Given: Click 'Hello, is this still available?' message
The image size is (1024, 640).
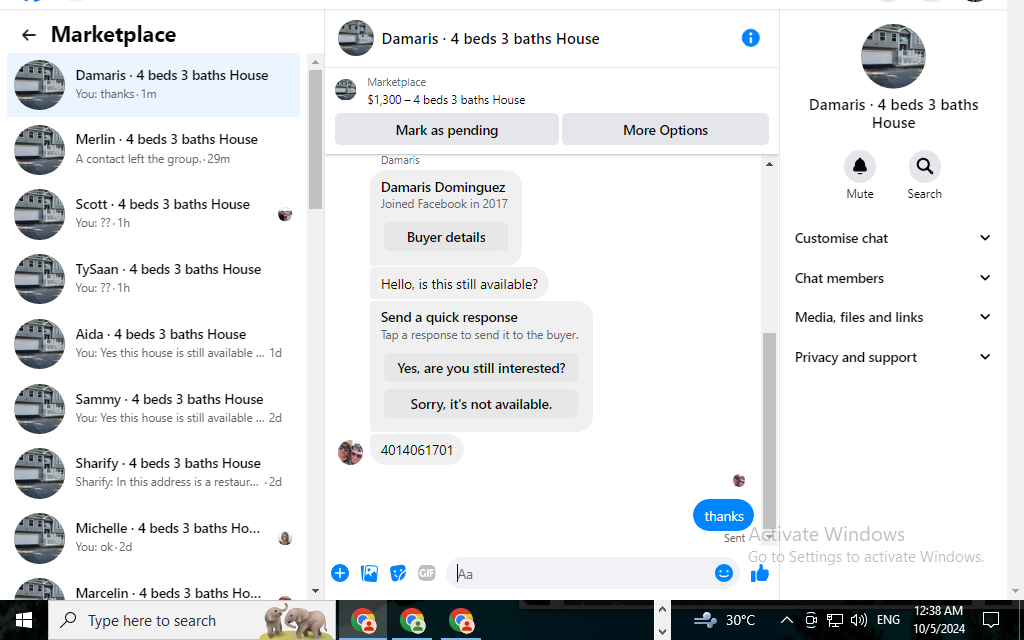Looking at the screenshot, I should pyautogui.click(x=459, y=284).
